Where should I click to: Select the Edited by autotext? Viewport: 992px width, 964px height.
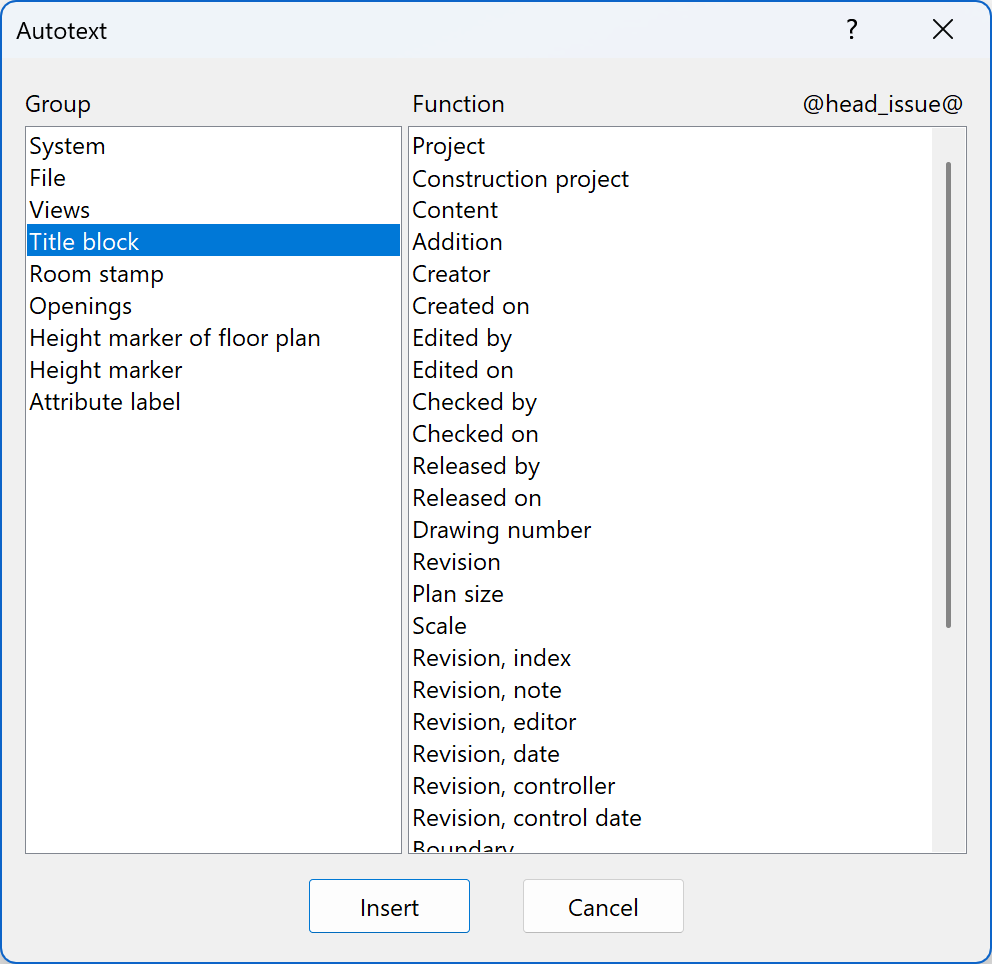(x=462, y=337)
